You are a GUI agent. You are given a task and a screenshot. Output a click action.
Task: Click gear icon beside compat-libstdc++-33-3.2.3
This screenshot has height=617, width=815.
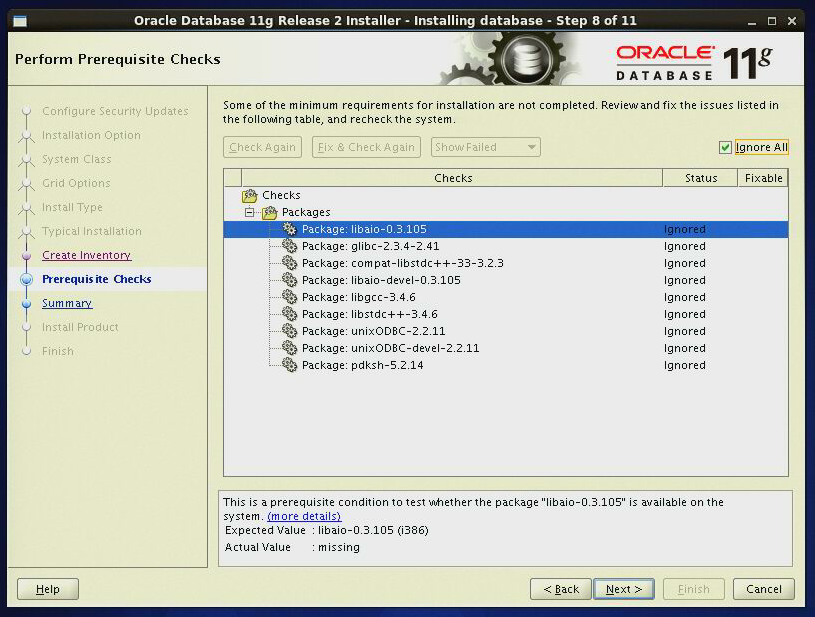(x=290, y=263)
